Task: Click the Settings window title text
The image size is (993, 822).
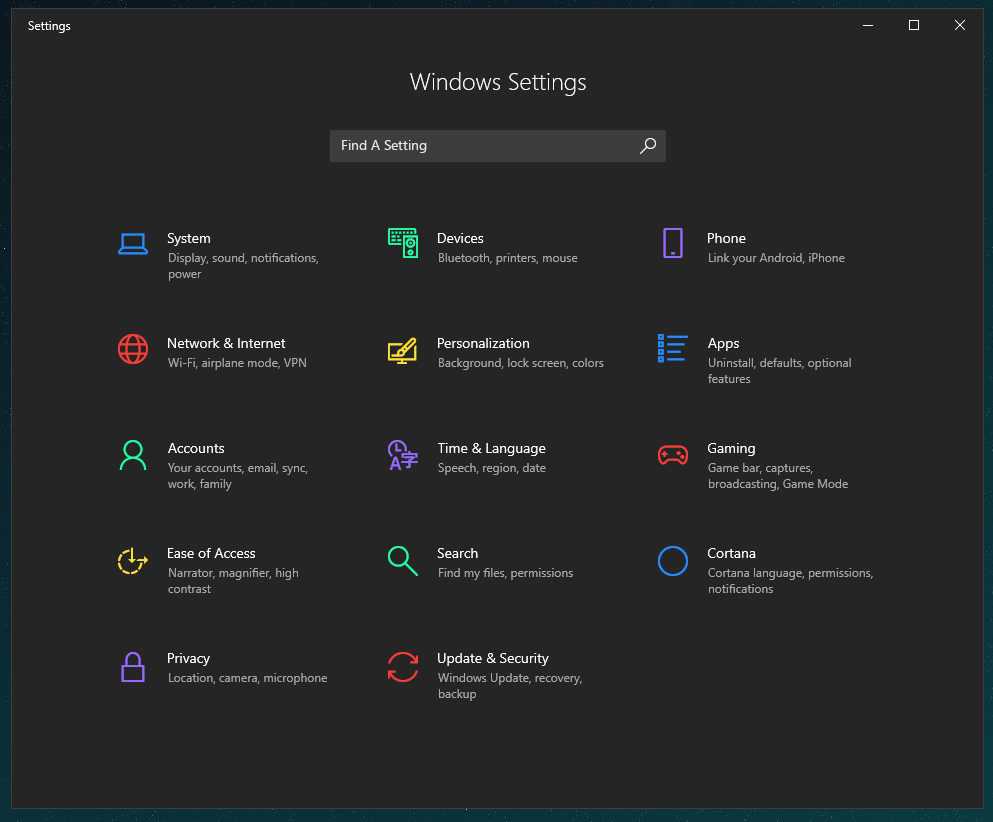Action: (x=49, y=26)
